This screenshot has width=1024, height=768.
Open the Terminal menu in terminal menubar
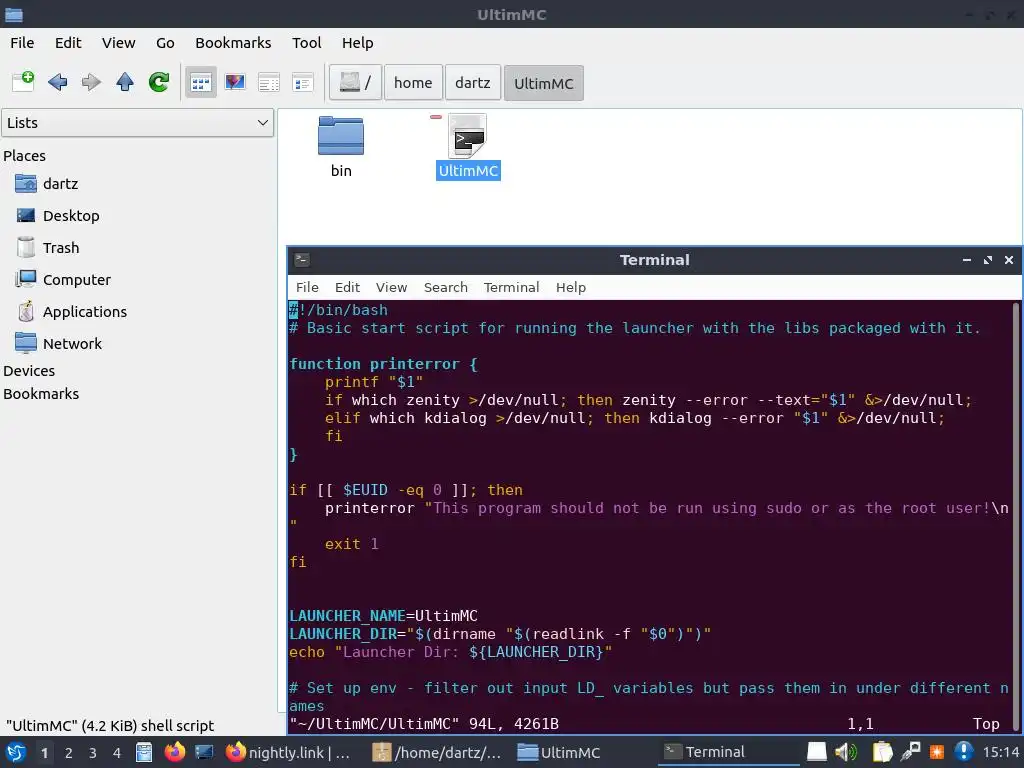click(x=511, y=287)
